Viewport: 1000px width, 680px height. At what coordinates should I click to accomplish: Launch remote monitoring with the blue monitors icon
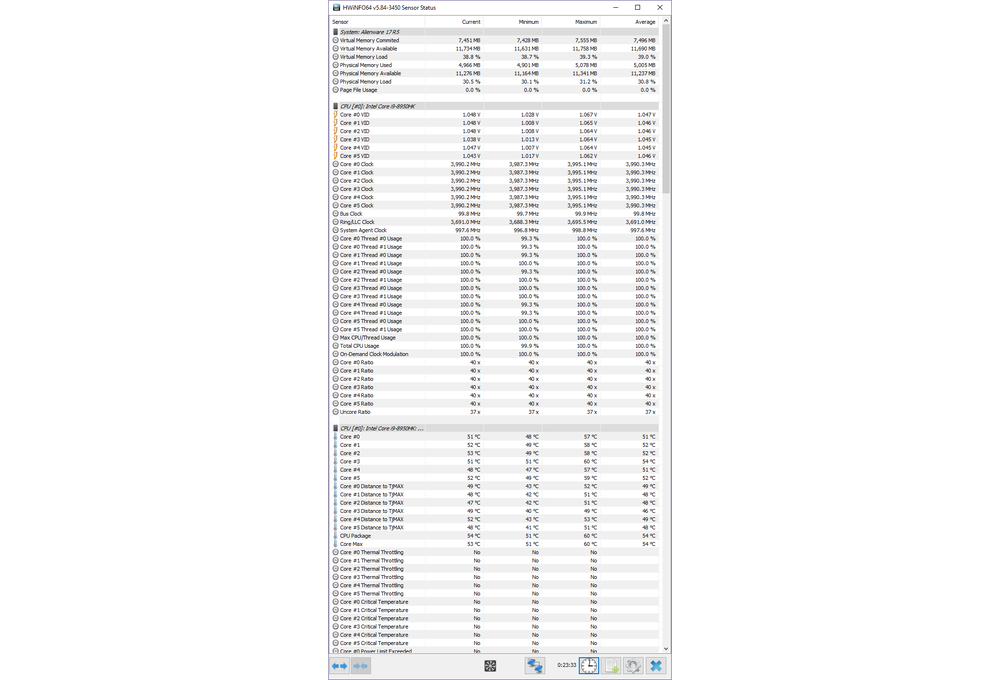[536, 664]
